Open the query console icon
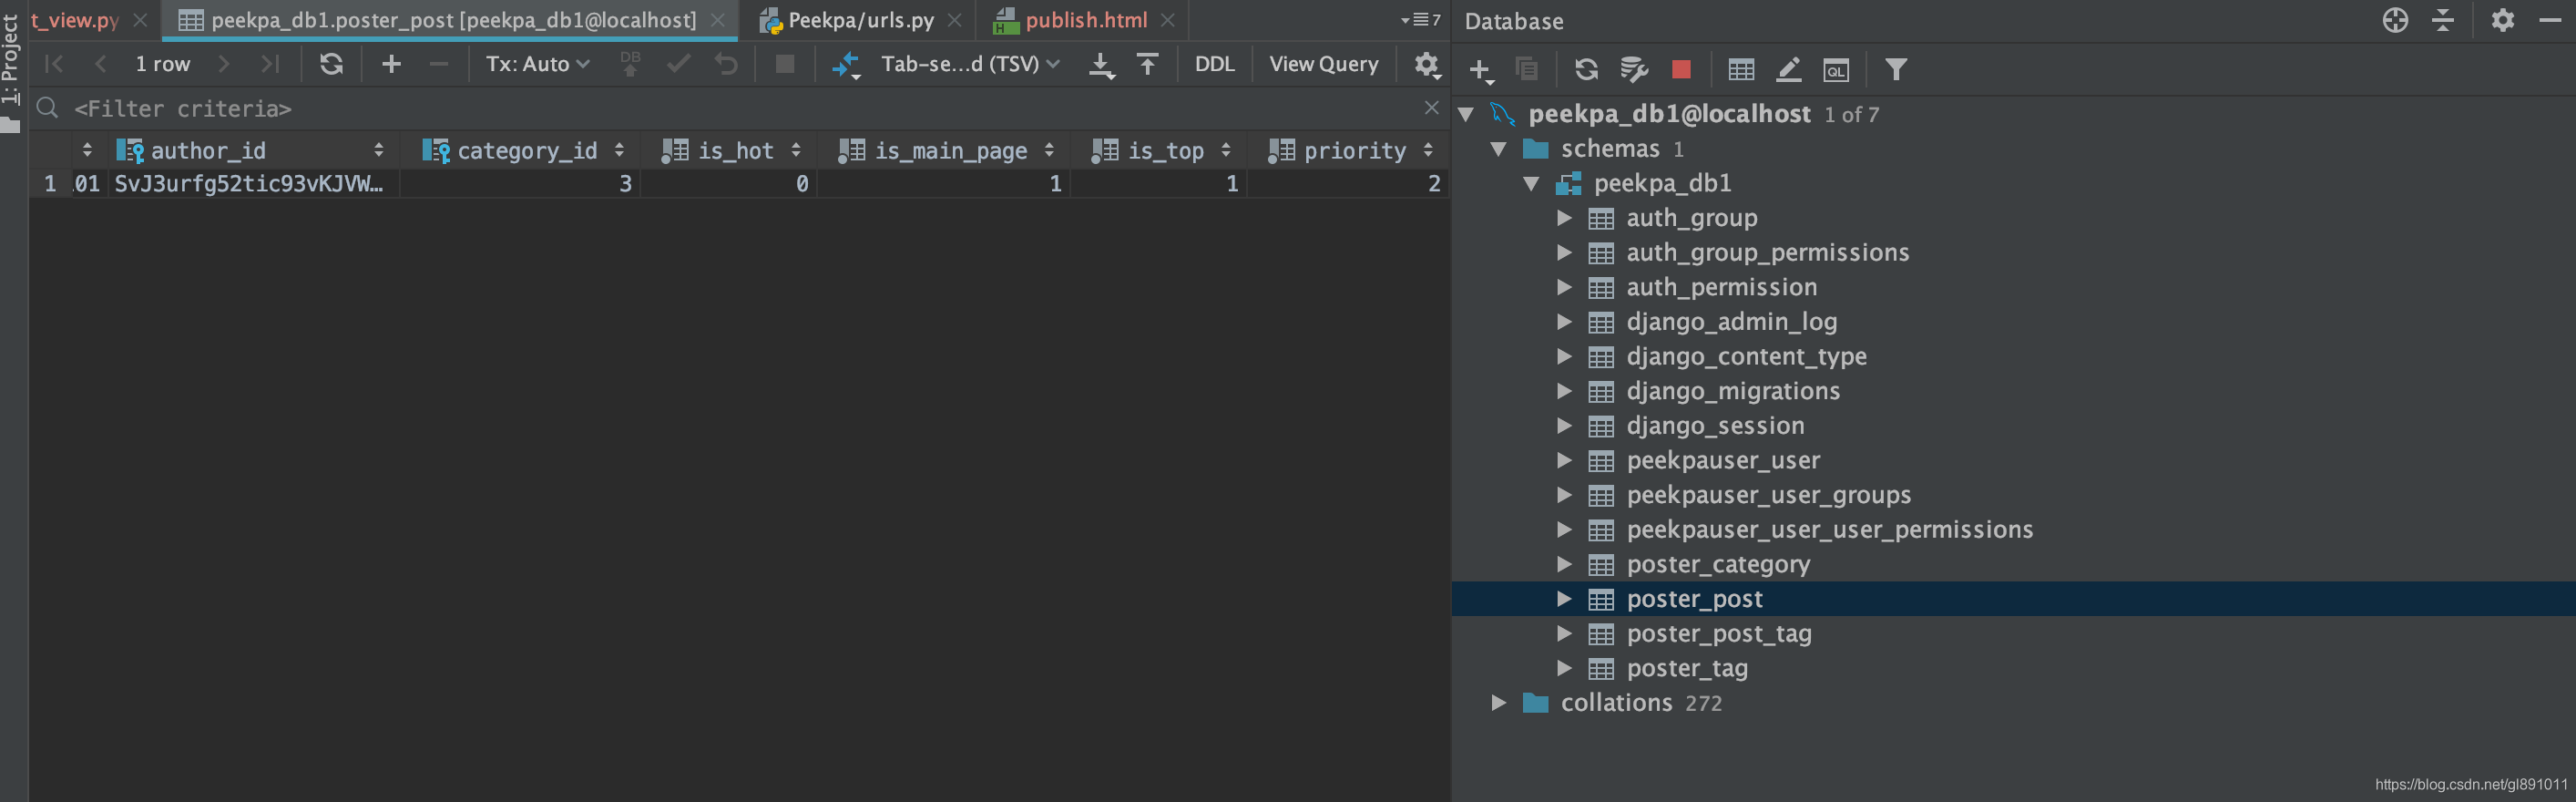This screenshot has width=2576, height=802. (x=1836, y=69)
